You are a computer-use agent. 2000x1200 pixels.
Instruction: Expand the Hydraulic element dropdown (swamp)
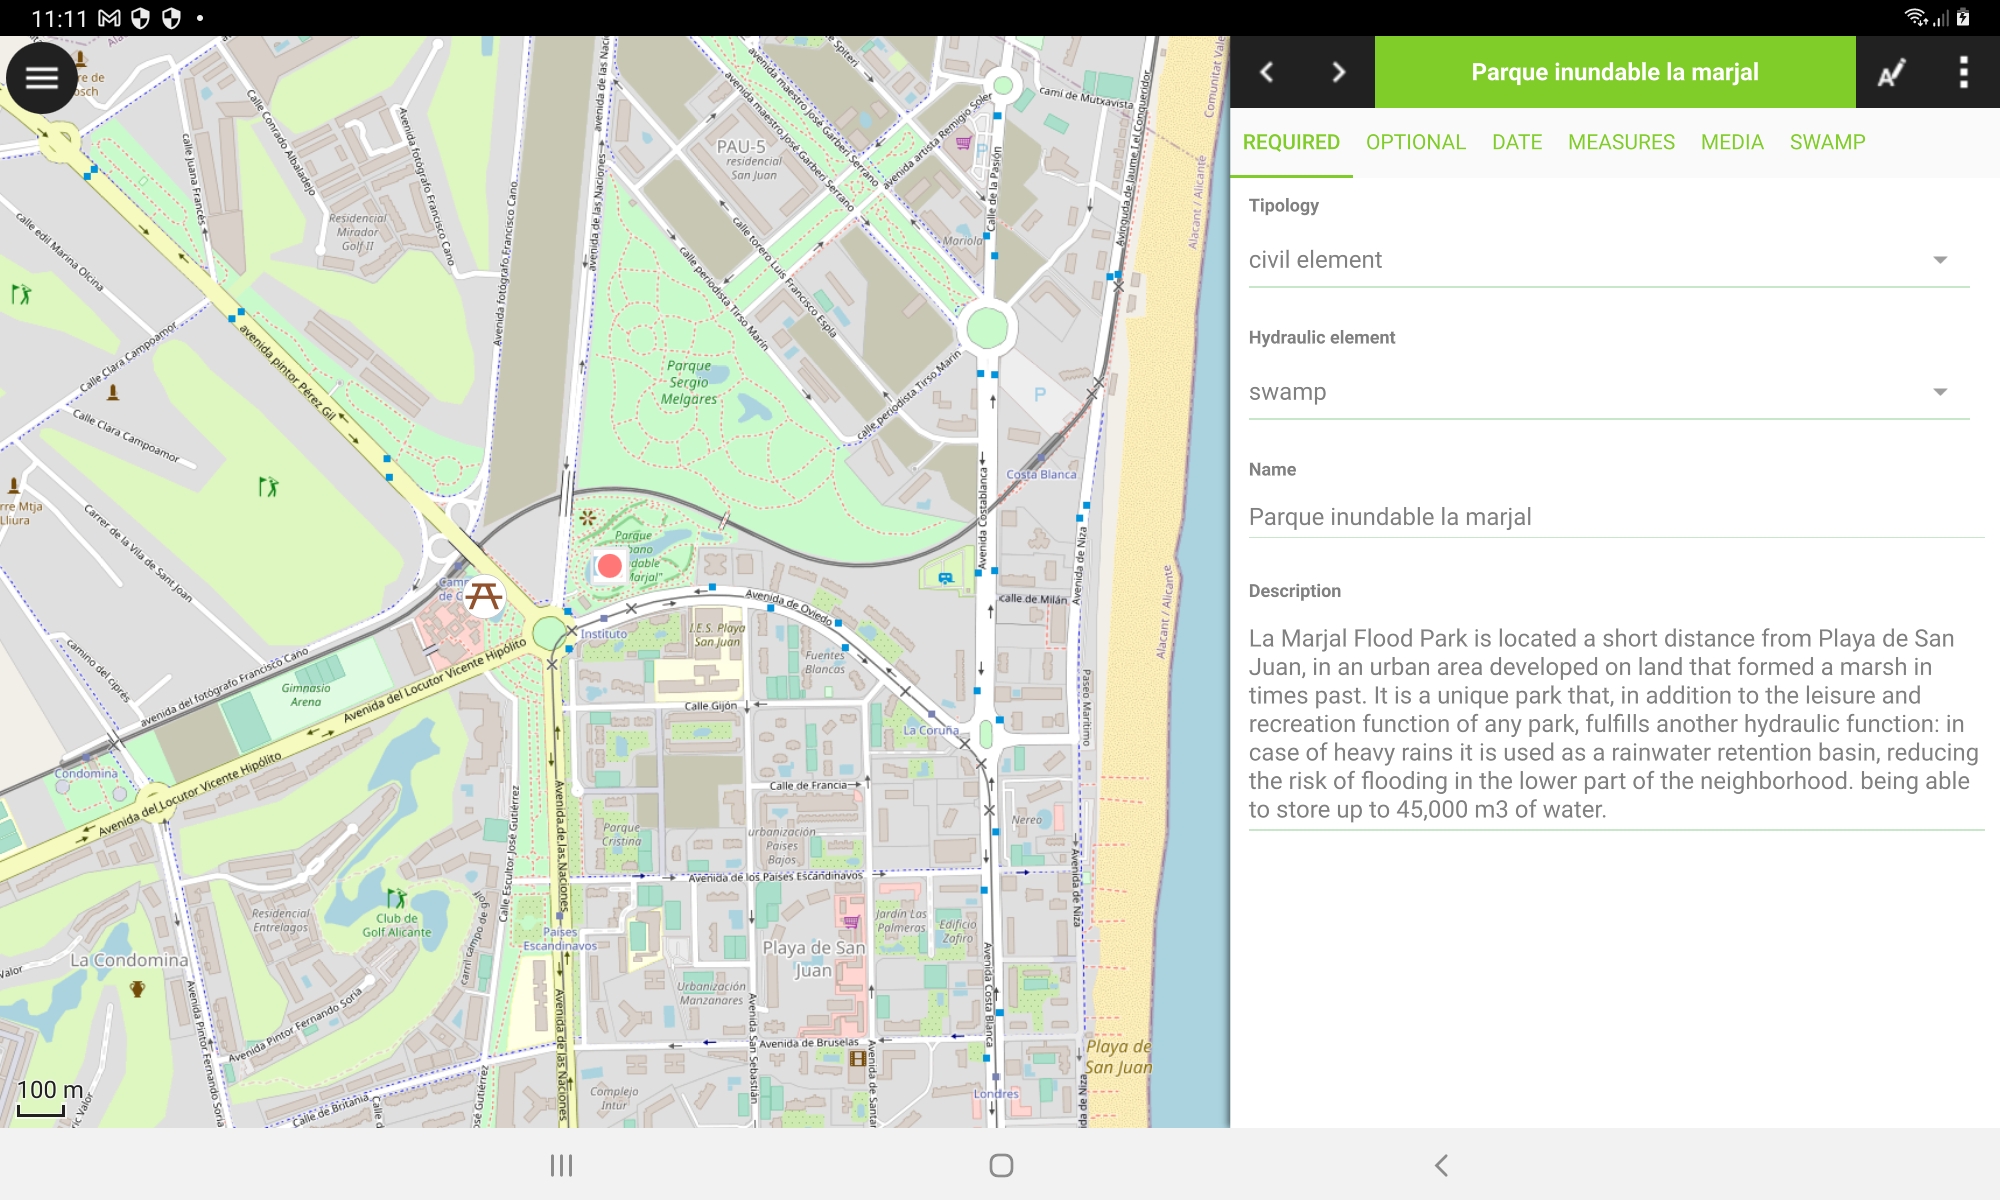(x=1608, y=392)
